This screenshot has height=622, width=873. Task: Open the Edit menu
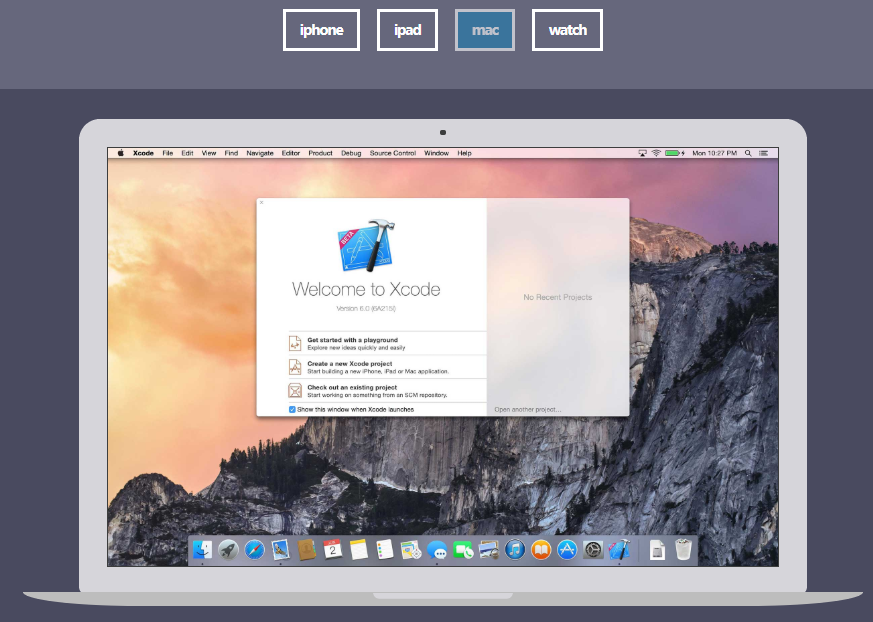click(188, 153)
